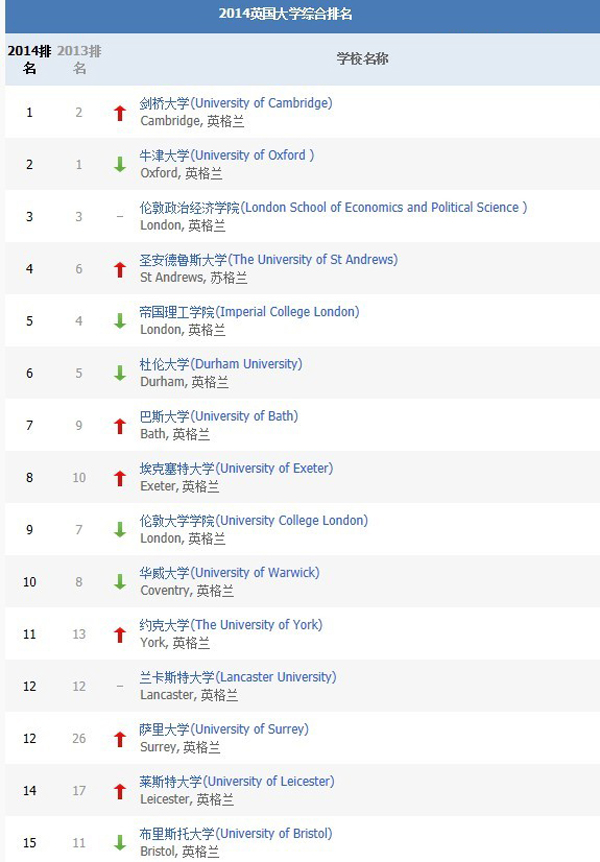
Task: Click green down arrow beside University of Warwick
Action: coord(120,582)
